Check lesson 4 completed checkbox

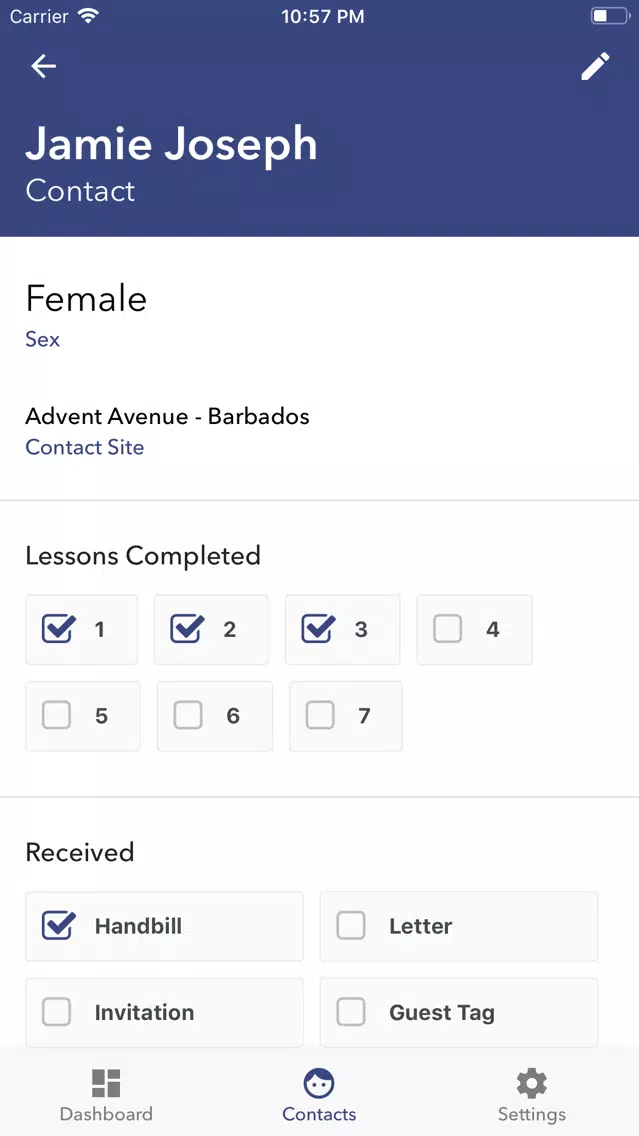coord(448,629)
